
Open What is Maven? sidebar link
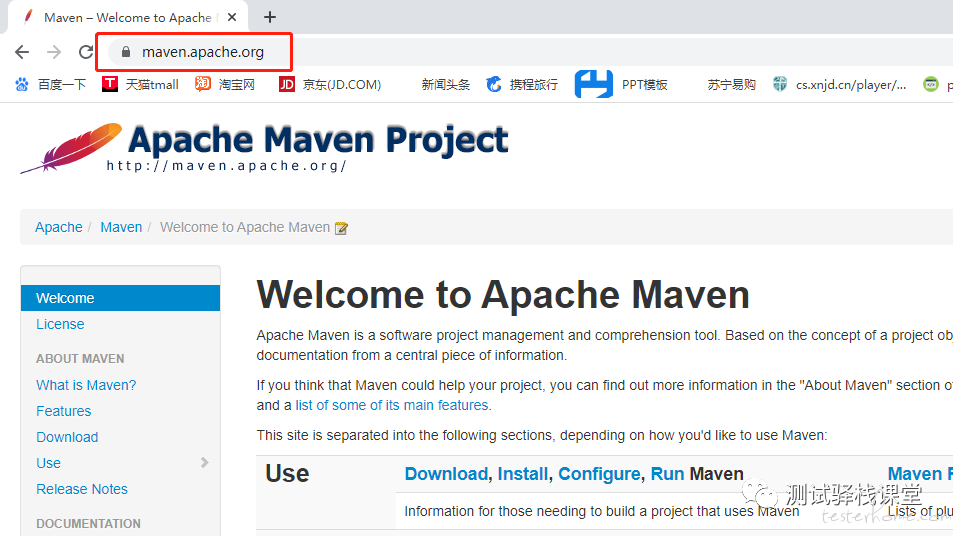coord(86,385)
